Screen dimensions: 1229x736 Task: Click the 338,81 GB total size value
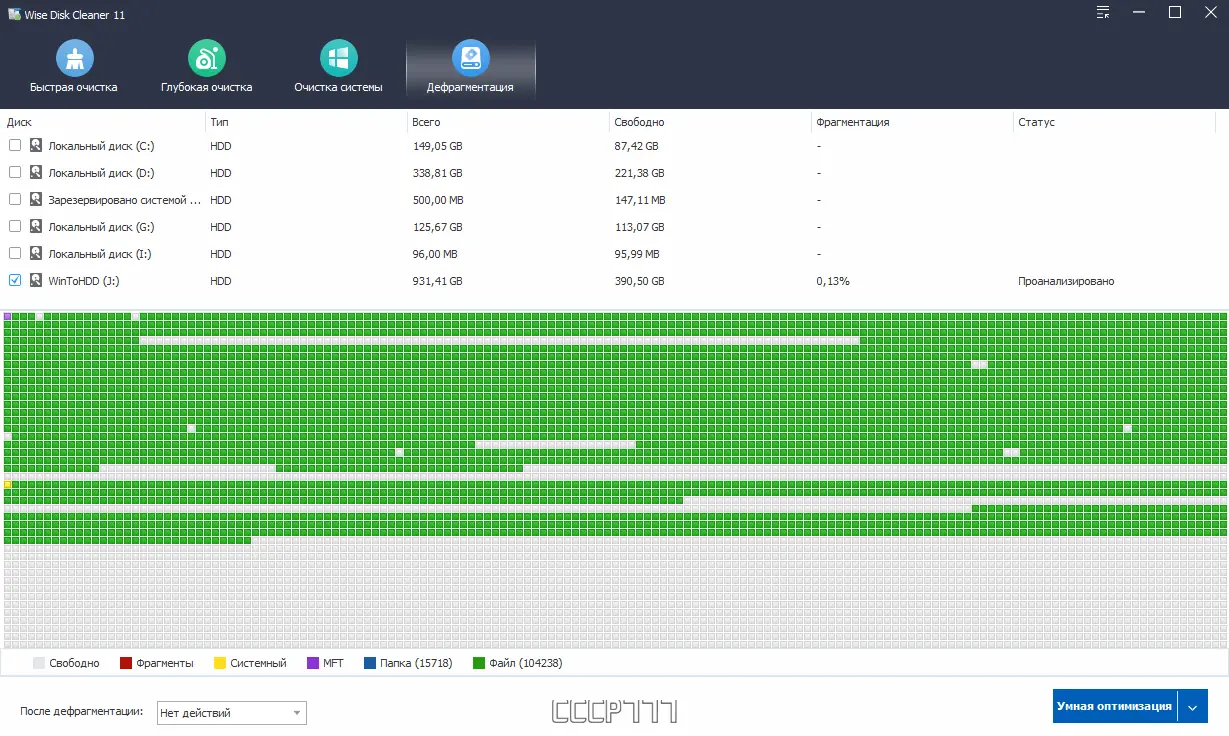[x=438, y=173]
